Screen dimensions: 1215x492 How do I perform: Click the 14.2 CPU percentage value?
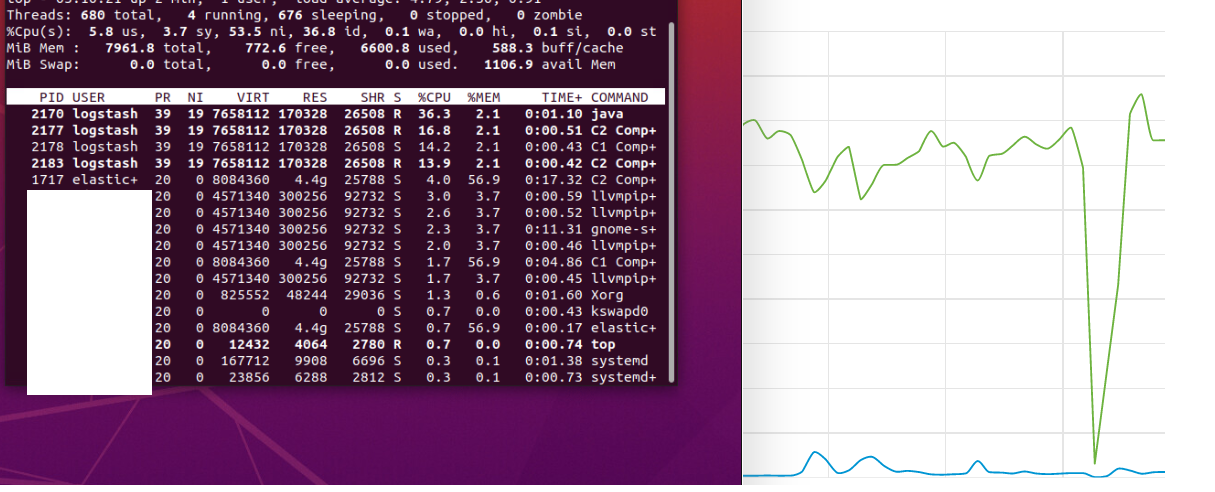click(x=434, y=146)
